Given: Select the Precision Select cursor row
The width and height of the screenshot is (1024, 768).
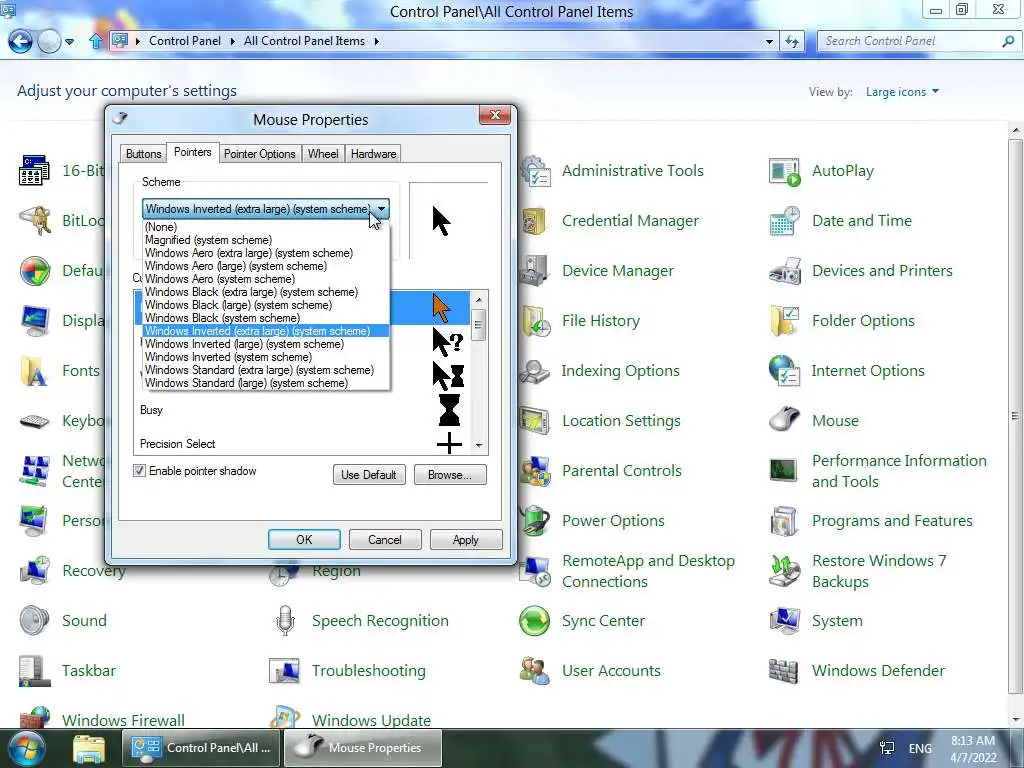Looking at the screenshot, I should 302,444.
